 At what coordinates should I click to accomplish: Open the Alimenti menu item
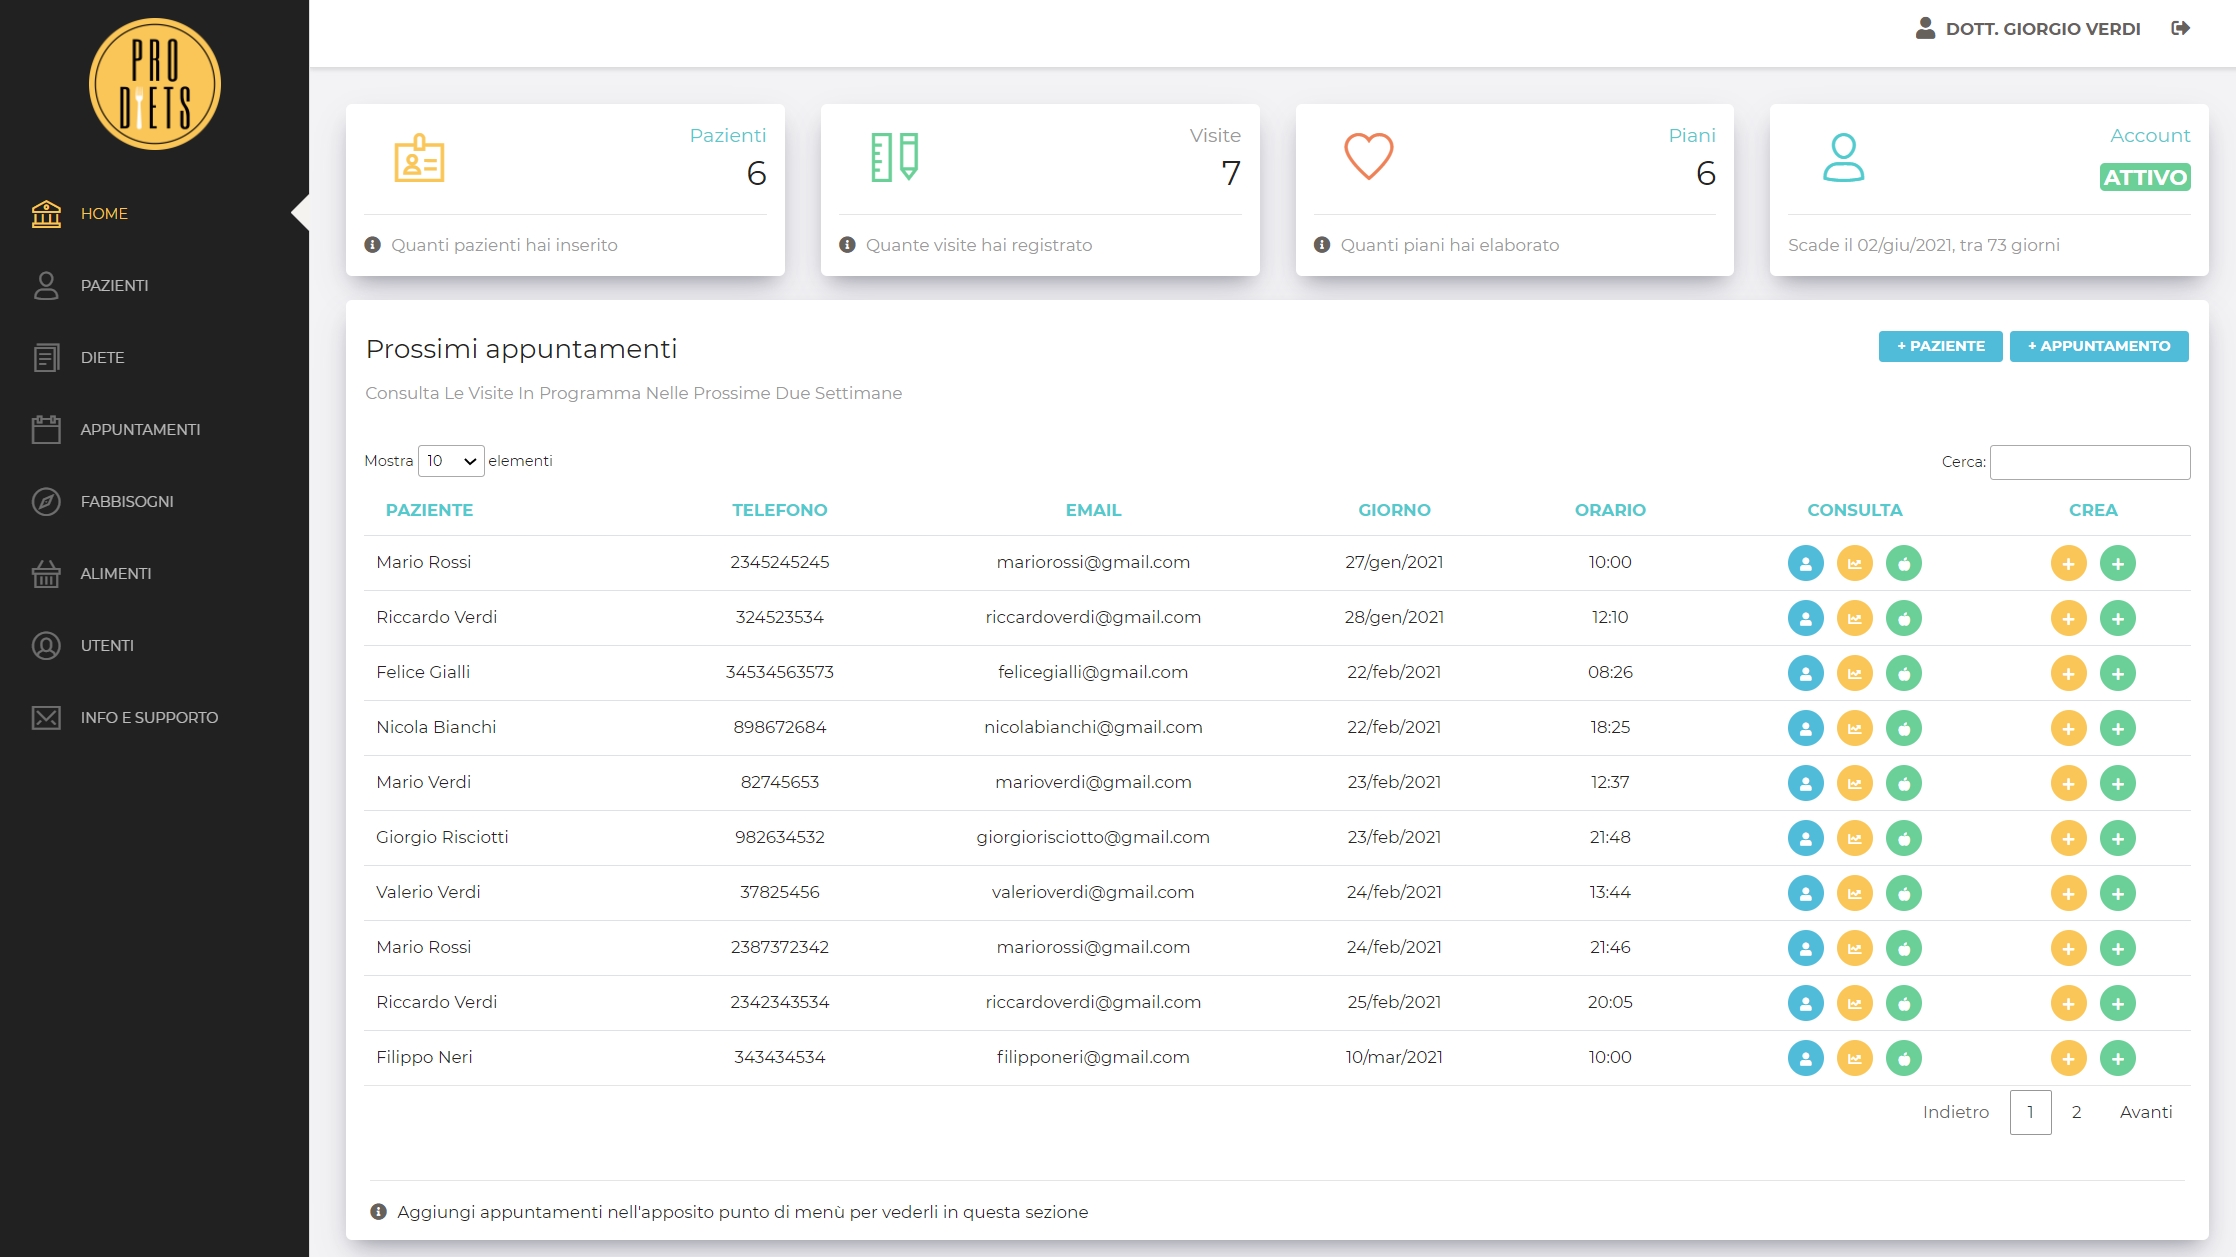116,573
